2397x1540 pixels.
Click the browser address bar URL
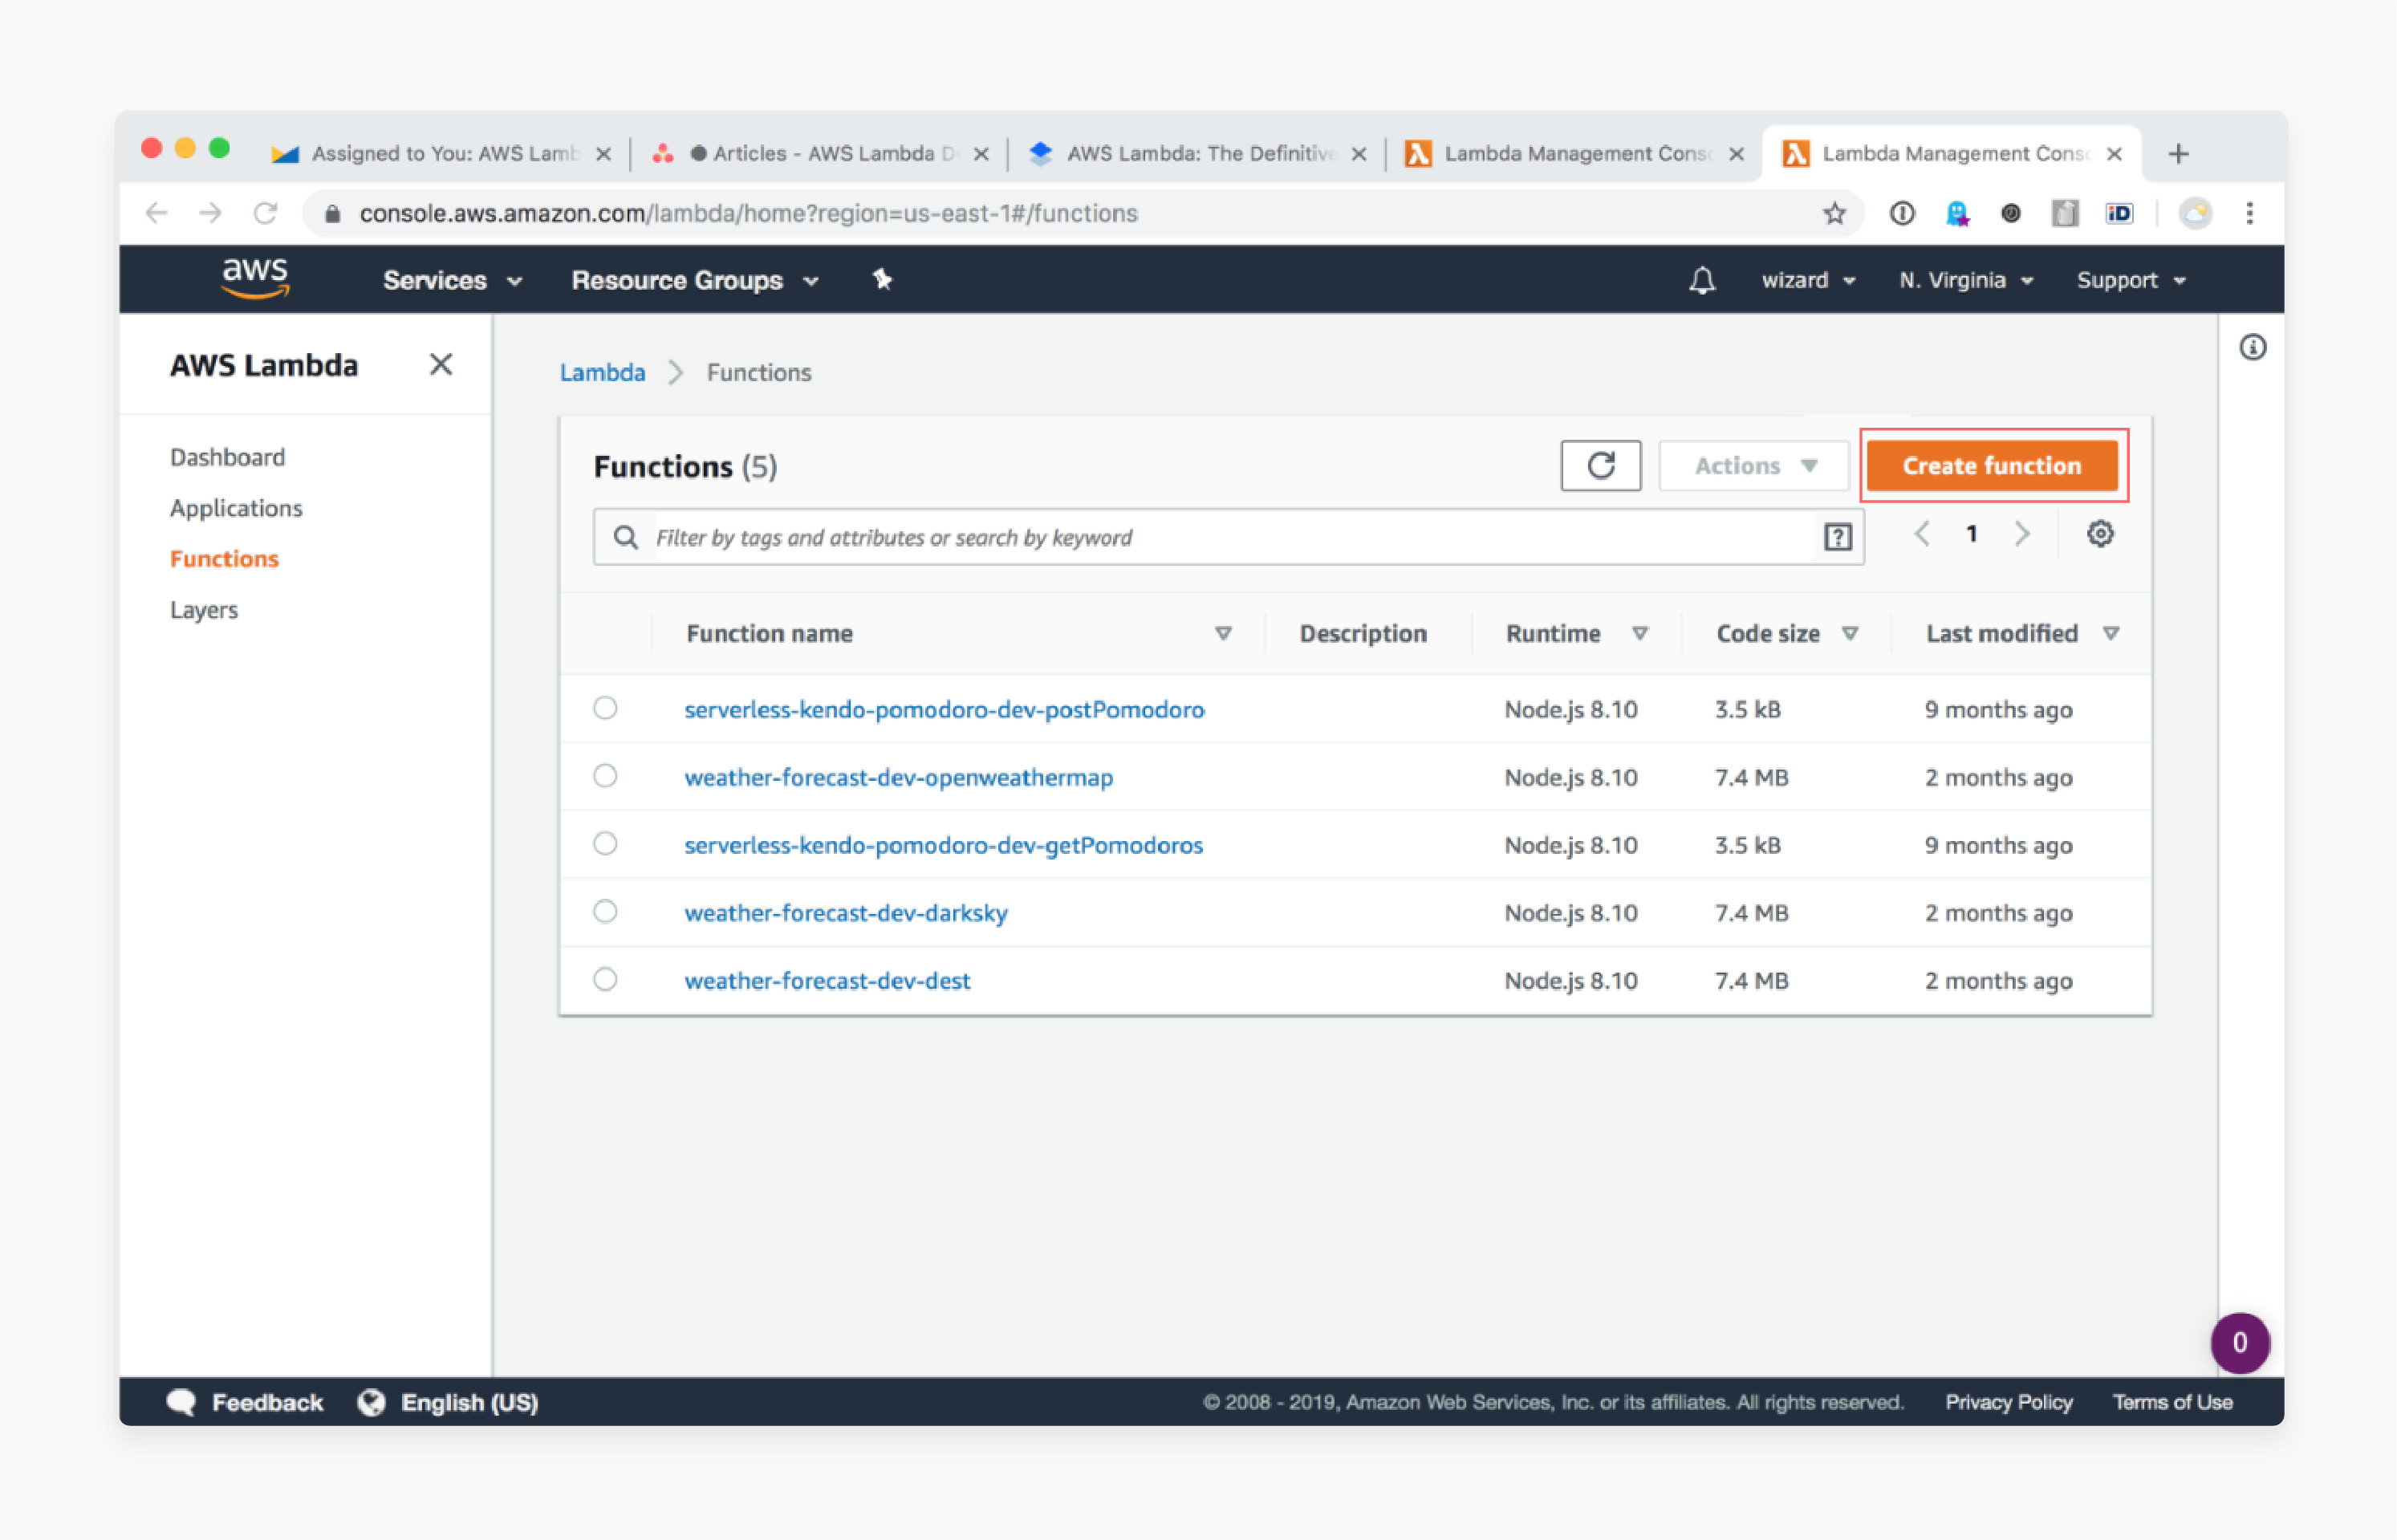click(748, 214)
